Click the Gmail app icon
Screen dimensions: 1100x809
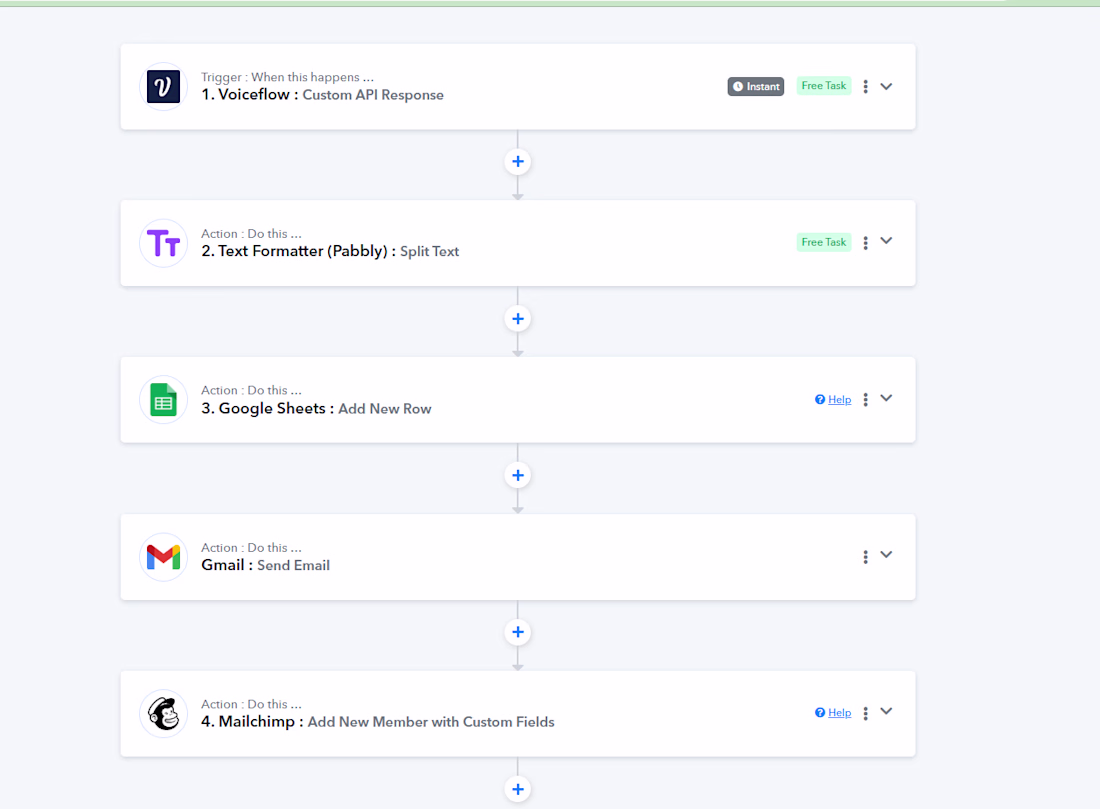[163, 557]
